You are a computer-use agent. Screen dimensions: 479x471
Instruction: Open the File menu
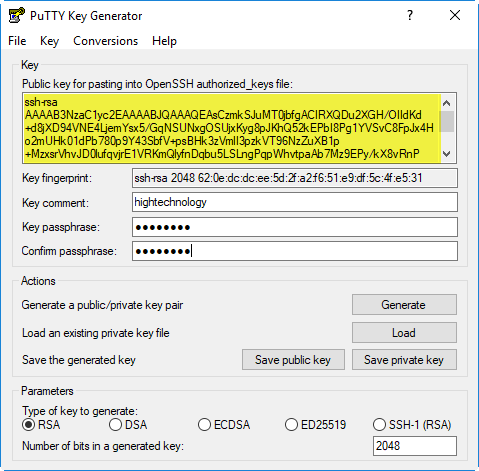point(17,41)
